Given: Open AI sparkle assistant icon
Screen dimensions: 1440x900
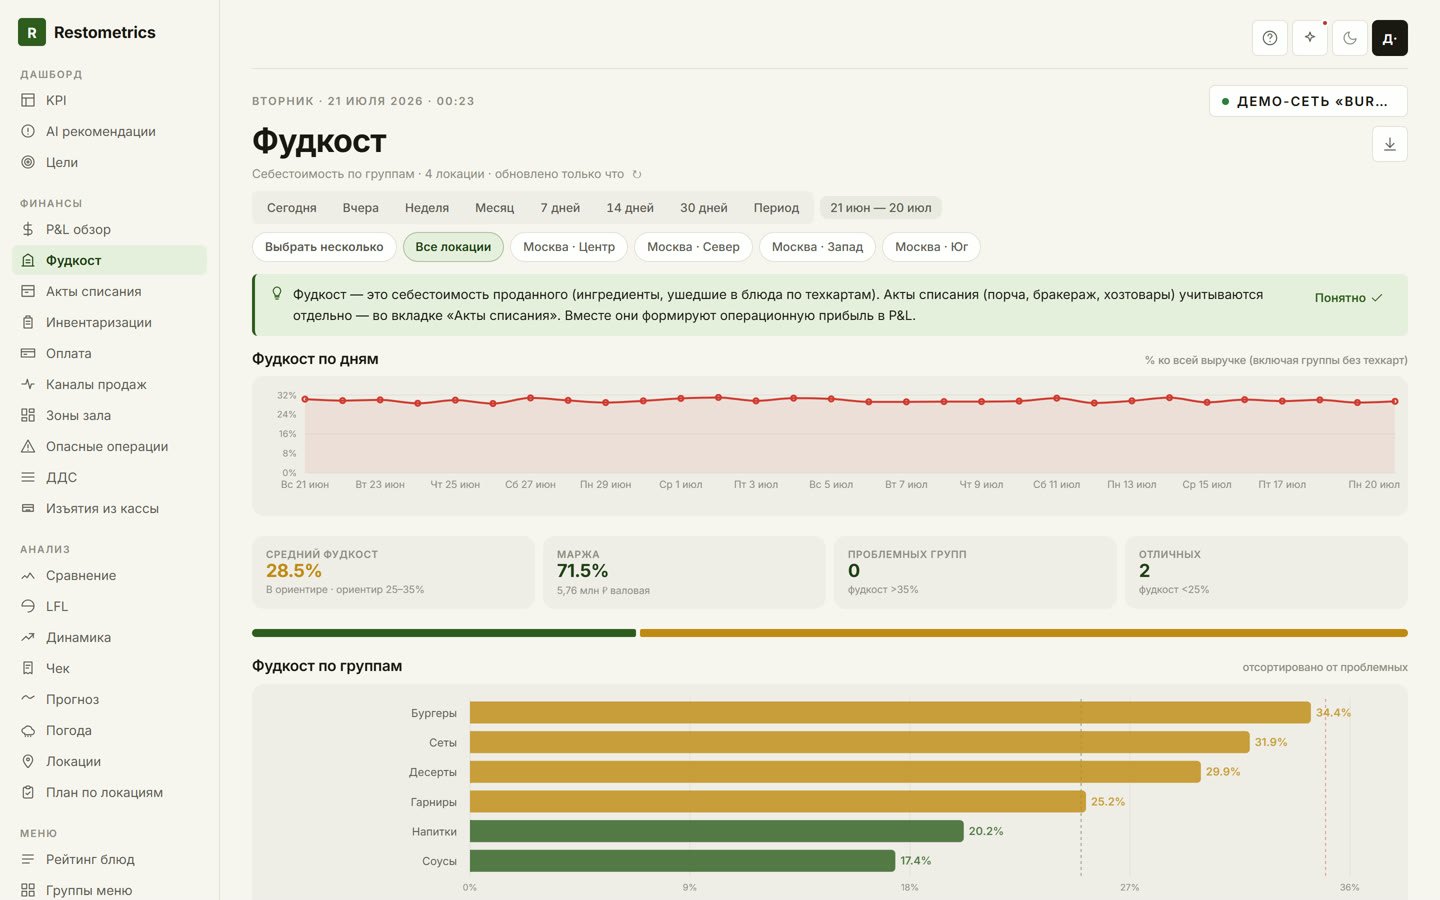Looking at the screenshot, I should pyautogui.click(x=1310, y=38).
